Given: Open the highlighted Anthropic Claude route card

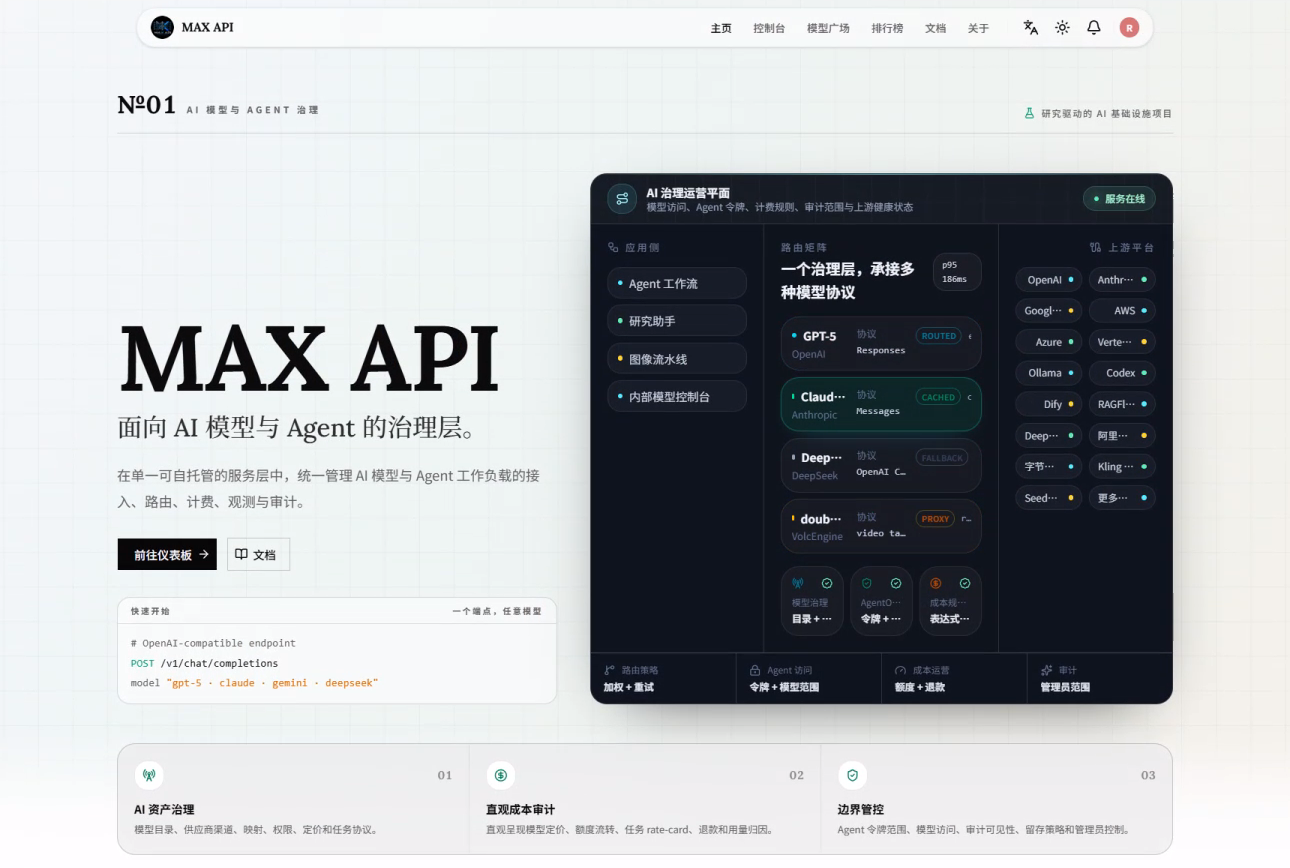Looking at the screenshot, I should 881,404.
